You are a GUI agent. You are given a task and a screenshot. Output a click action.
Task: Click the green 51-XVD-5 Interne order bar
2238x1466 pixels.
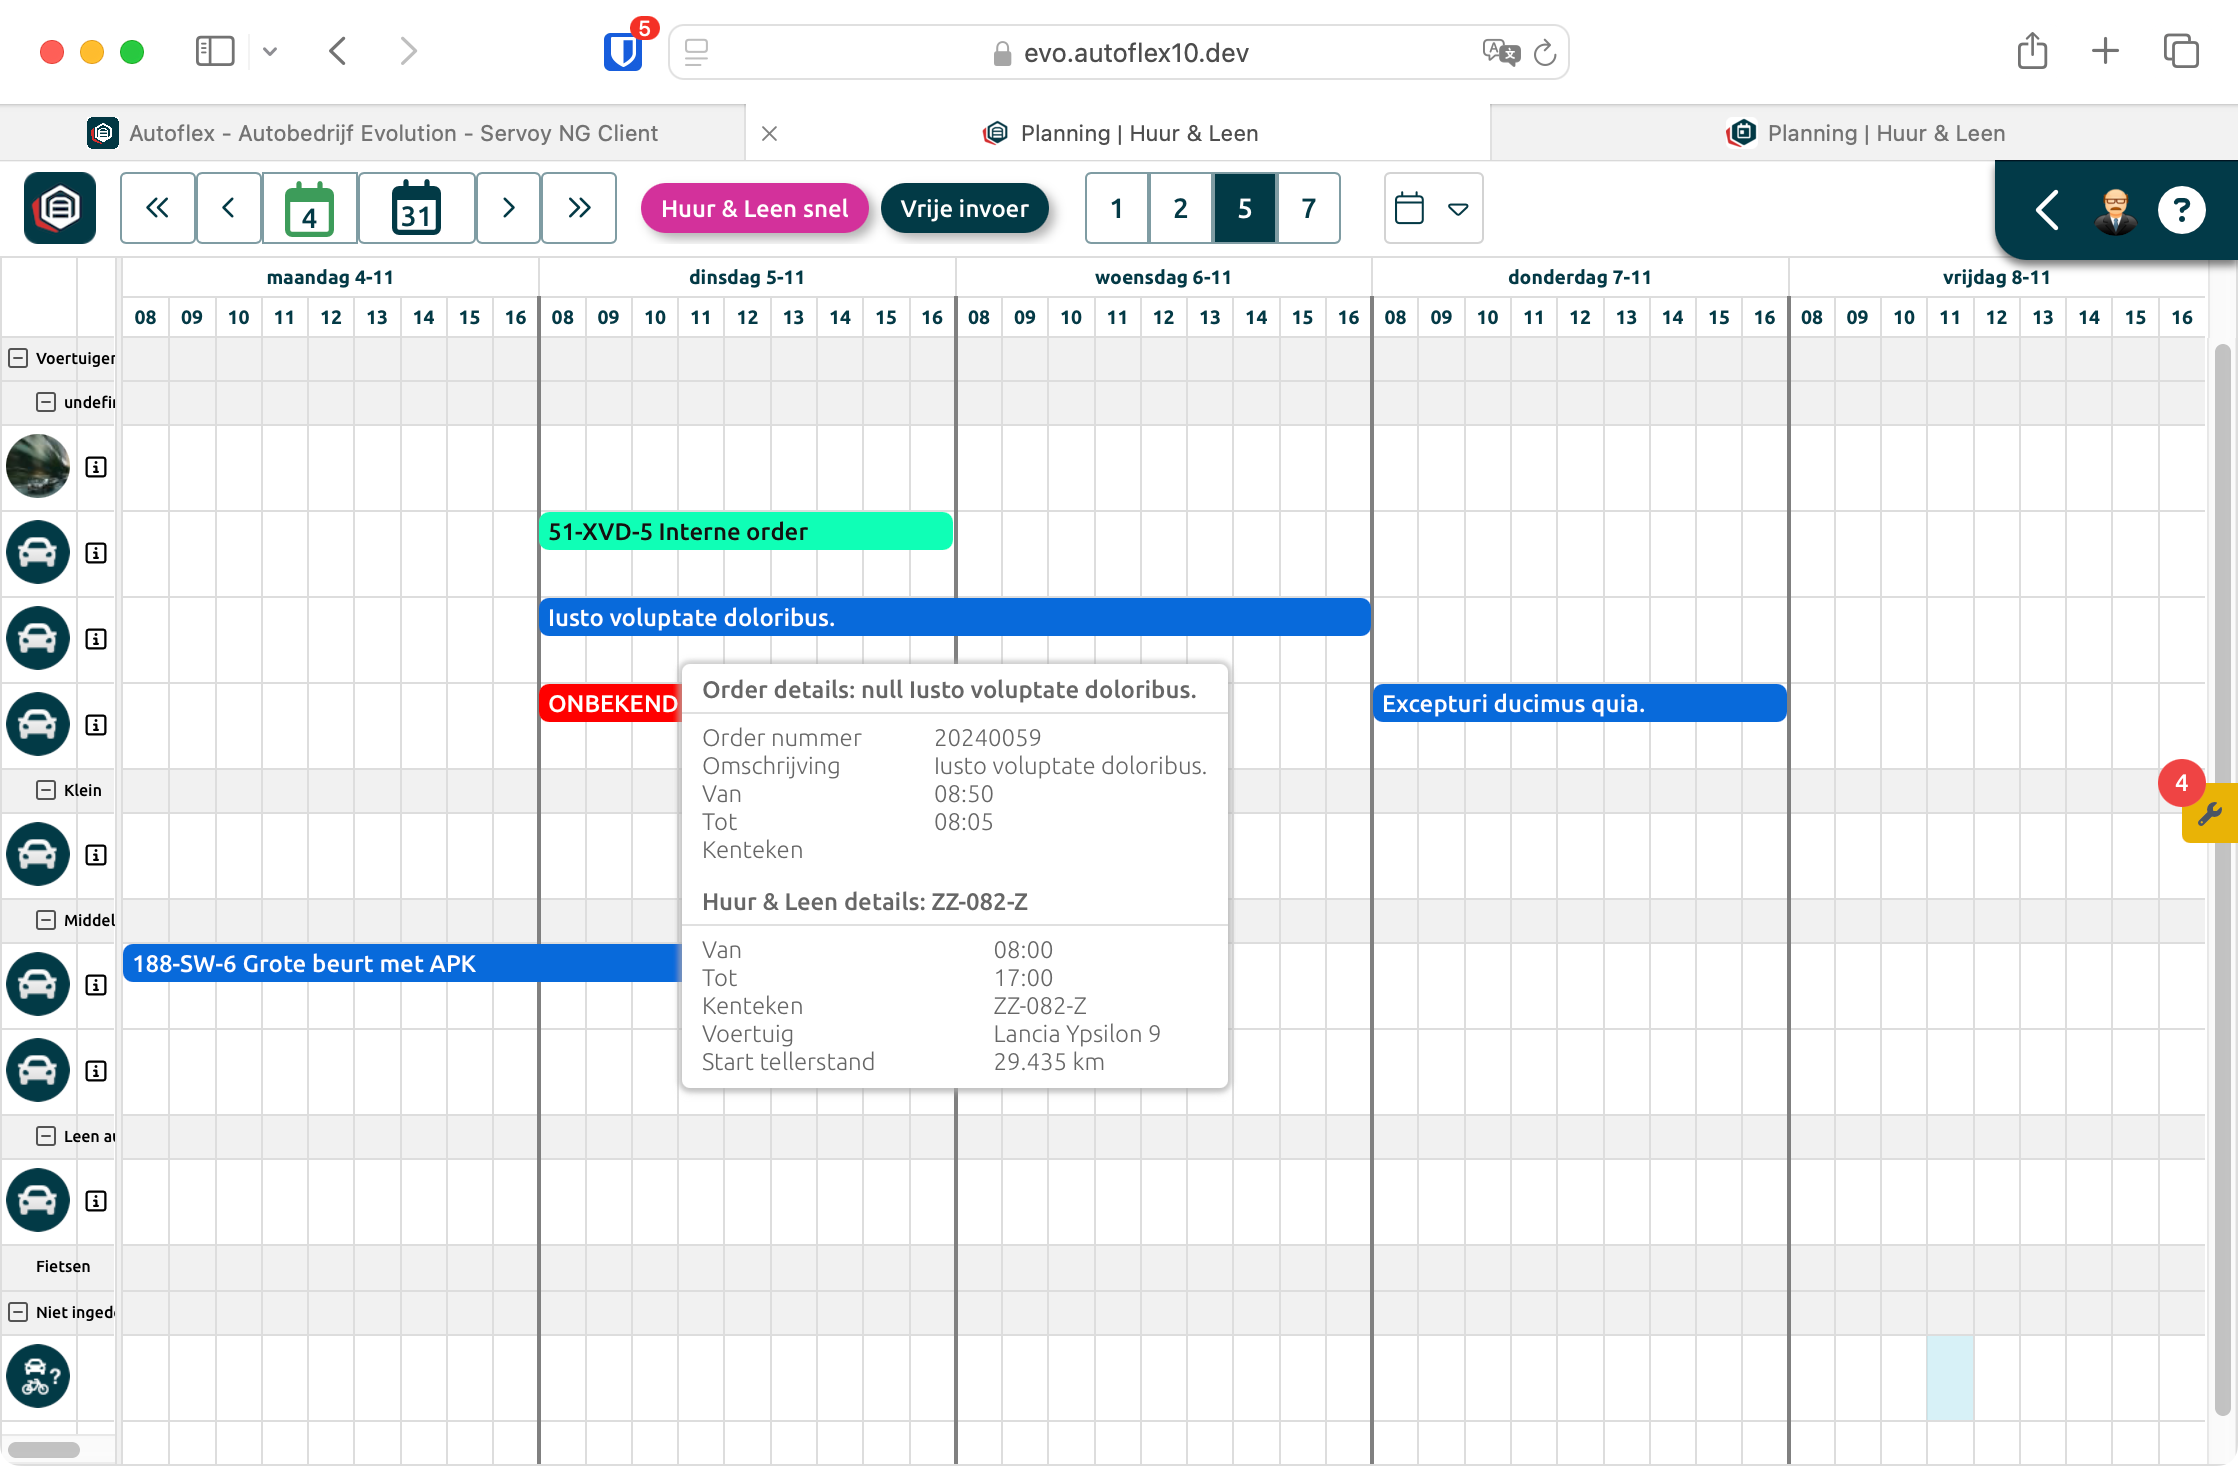745,532
